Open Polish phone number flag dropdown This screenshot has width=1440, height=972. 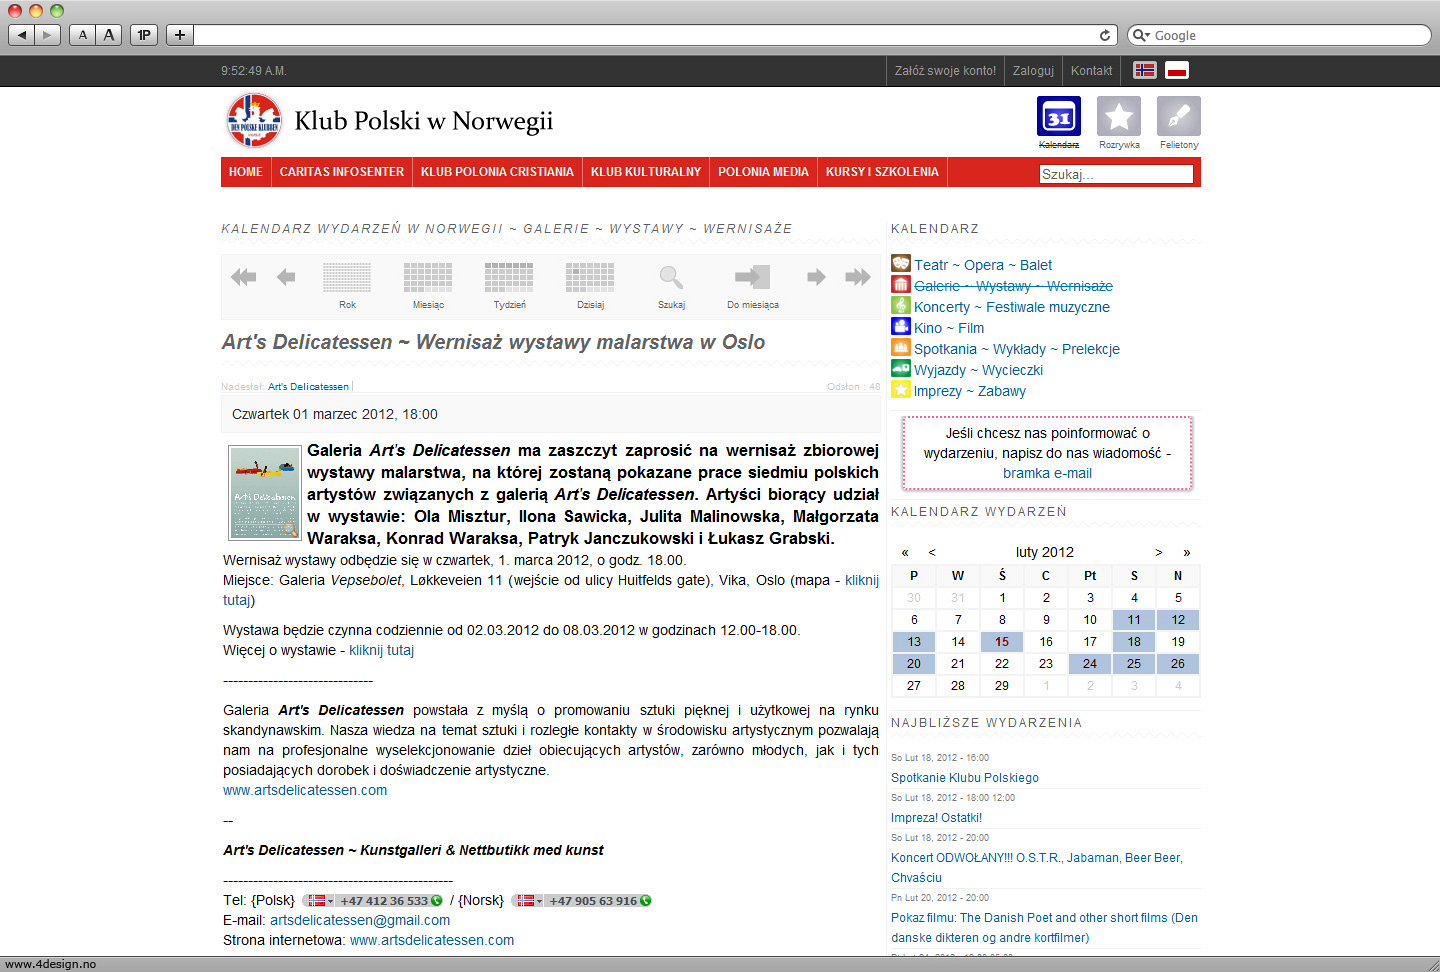tap(319, 900)
